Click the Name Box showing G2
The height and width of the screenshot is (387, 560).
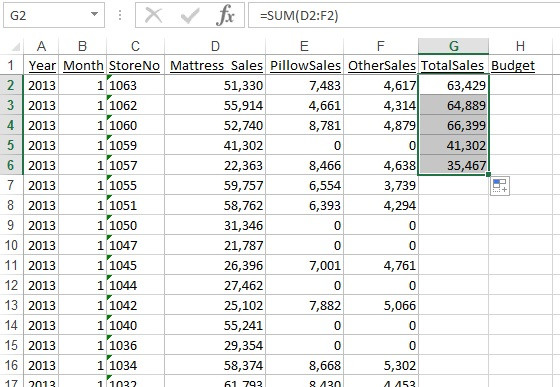(x=54, y=15)
